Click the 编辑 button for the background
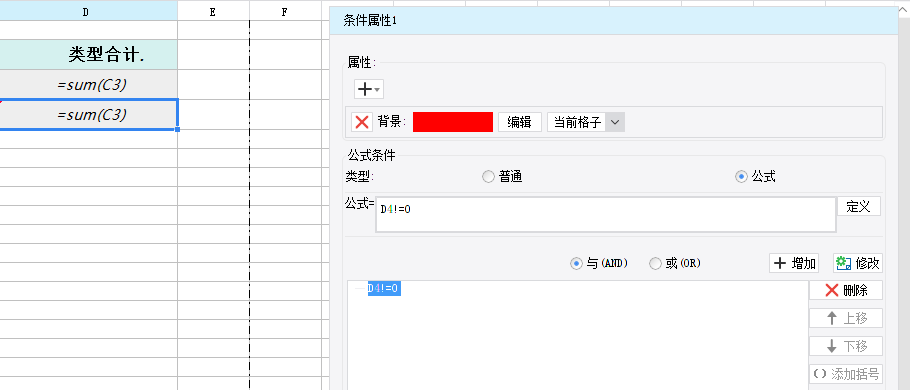The height and width of the screenshot is (390, 910). pos(519,122)
